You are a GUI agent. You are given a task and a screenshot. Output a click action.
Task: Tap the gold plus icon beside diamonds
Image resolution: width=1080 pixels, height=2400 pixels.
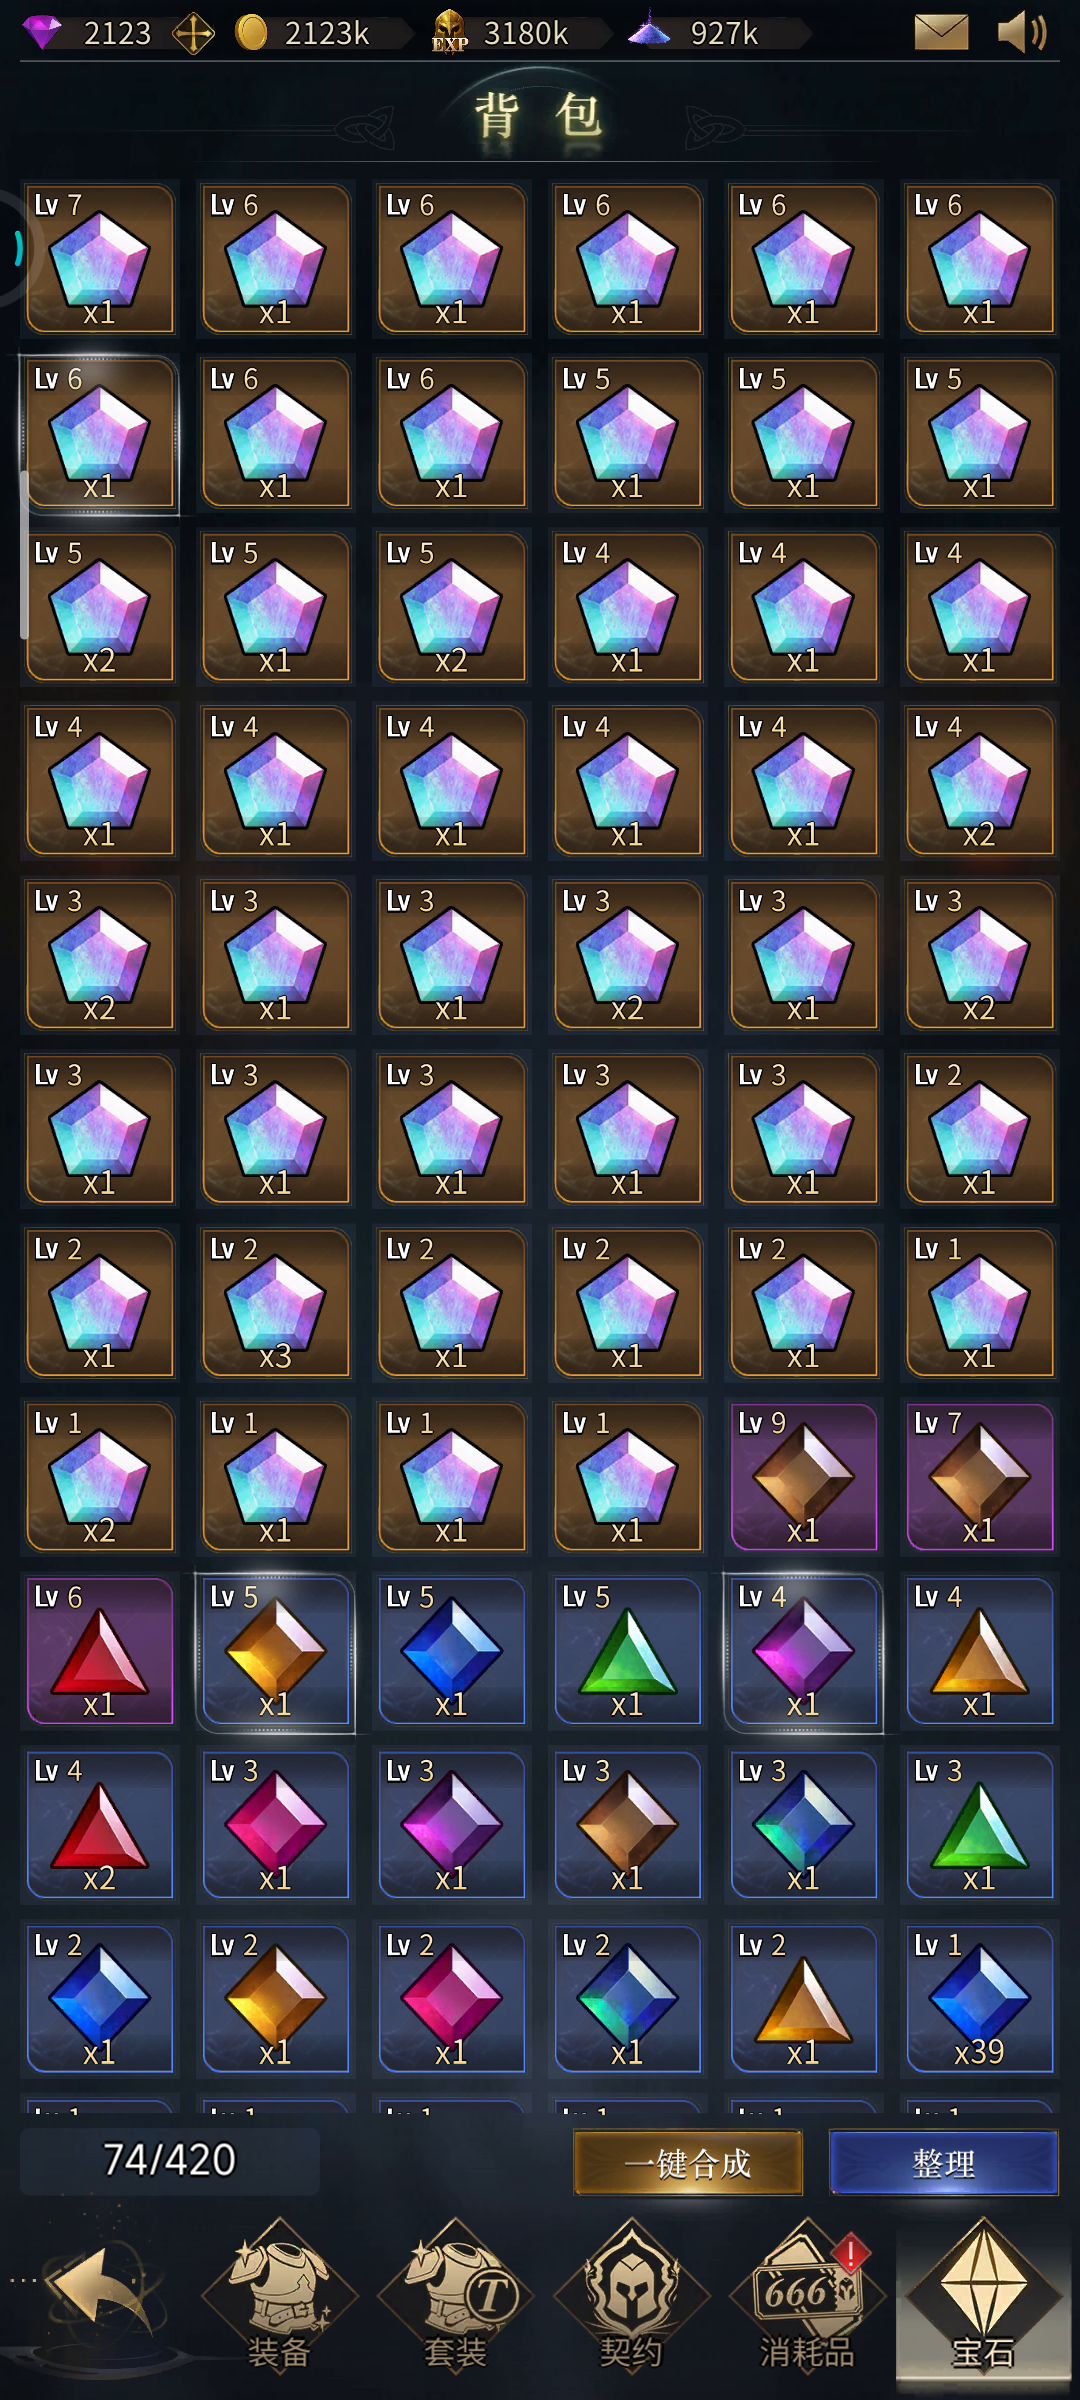(193, 33)
